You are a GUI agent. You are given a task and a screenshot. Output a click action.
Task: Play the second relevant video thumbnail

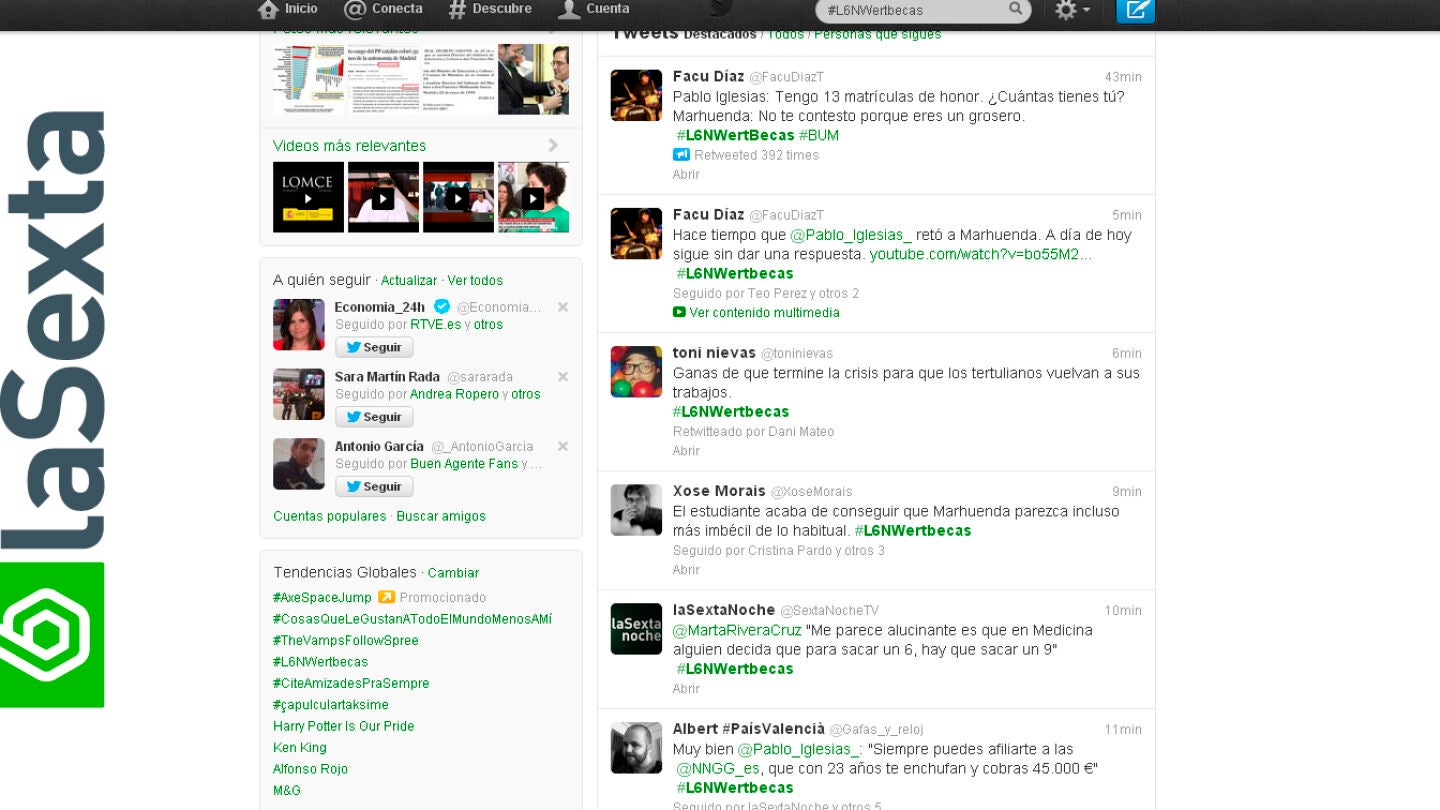point(383,197)
